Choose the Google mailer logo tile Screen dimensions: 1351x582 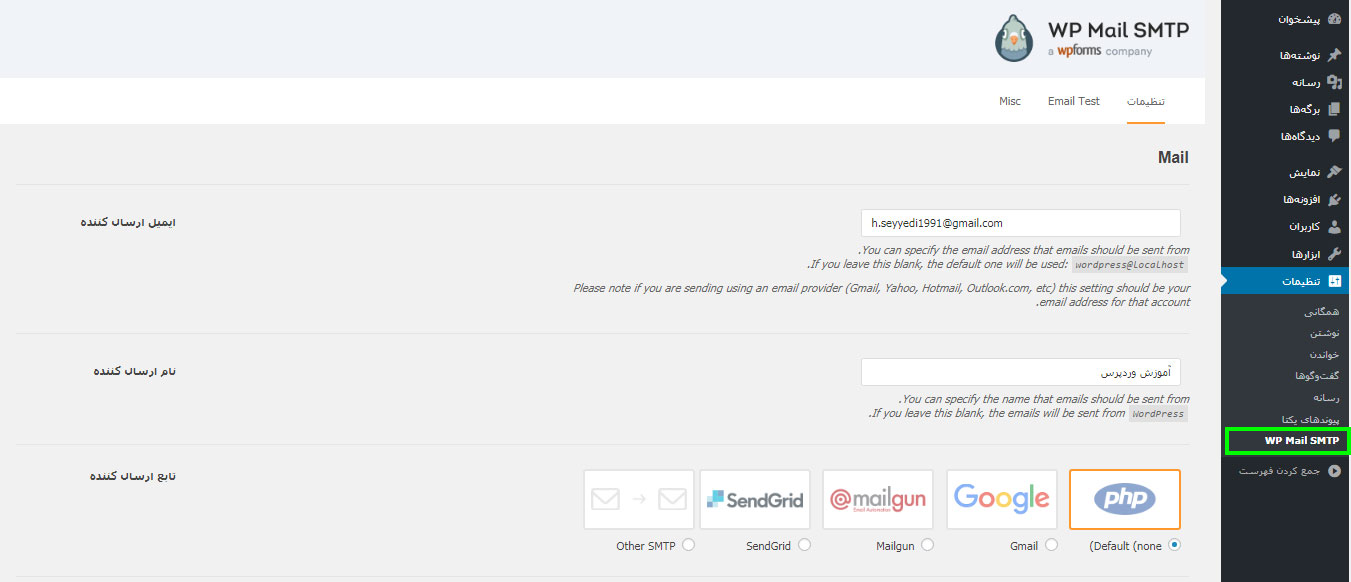click(x=1002, y=499)
